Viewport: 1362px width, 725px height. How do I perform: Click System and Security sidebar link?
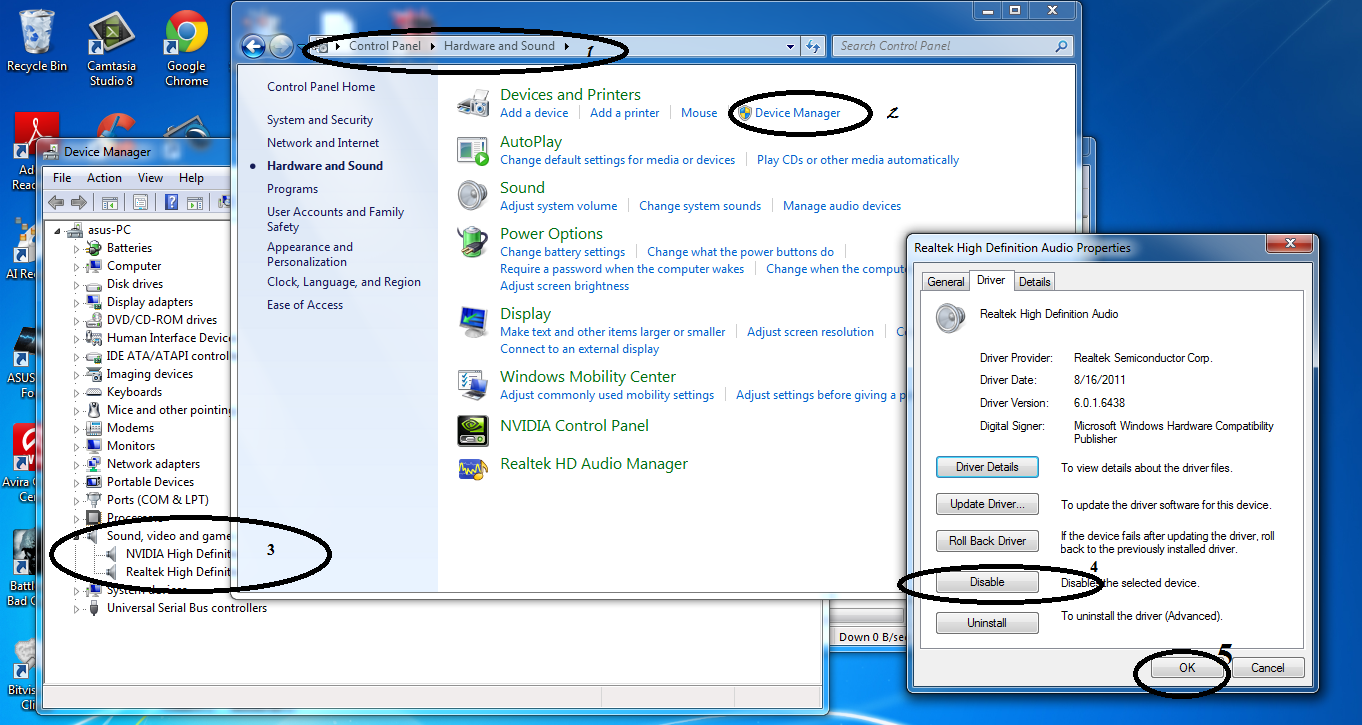(320, 120)
